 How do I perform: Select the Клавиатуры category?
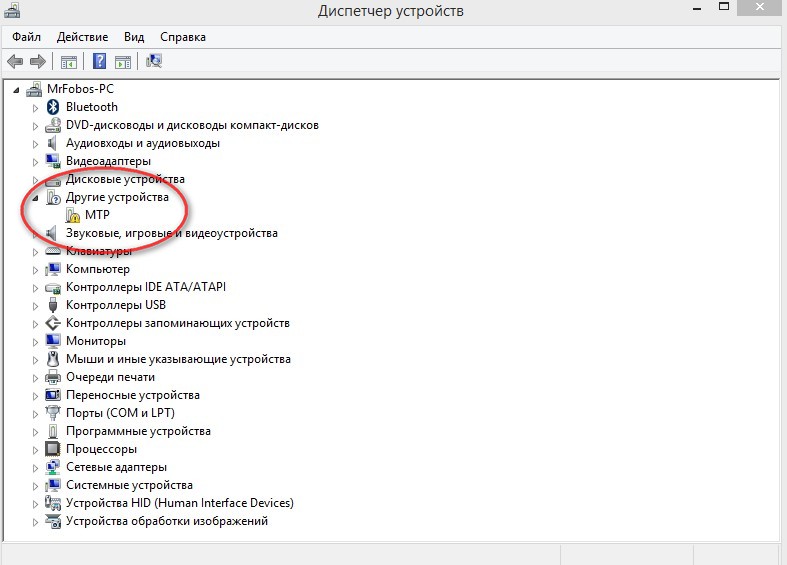99,251
